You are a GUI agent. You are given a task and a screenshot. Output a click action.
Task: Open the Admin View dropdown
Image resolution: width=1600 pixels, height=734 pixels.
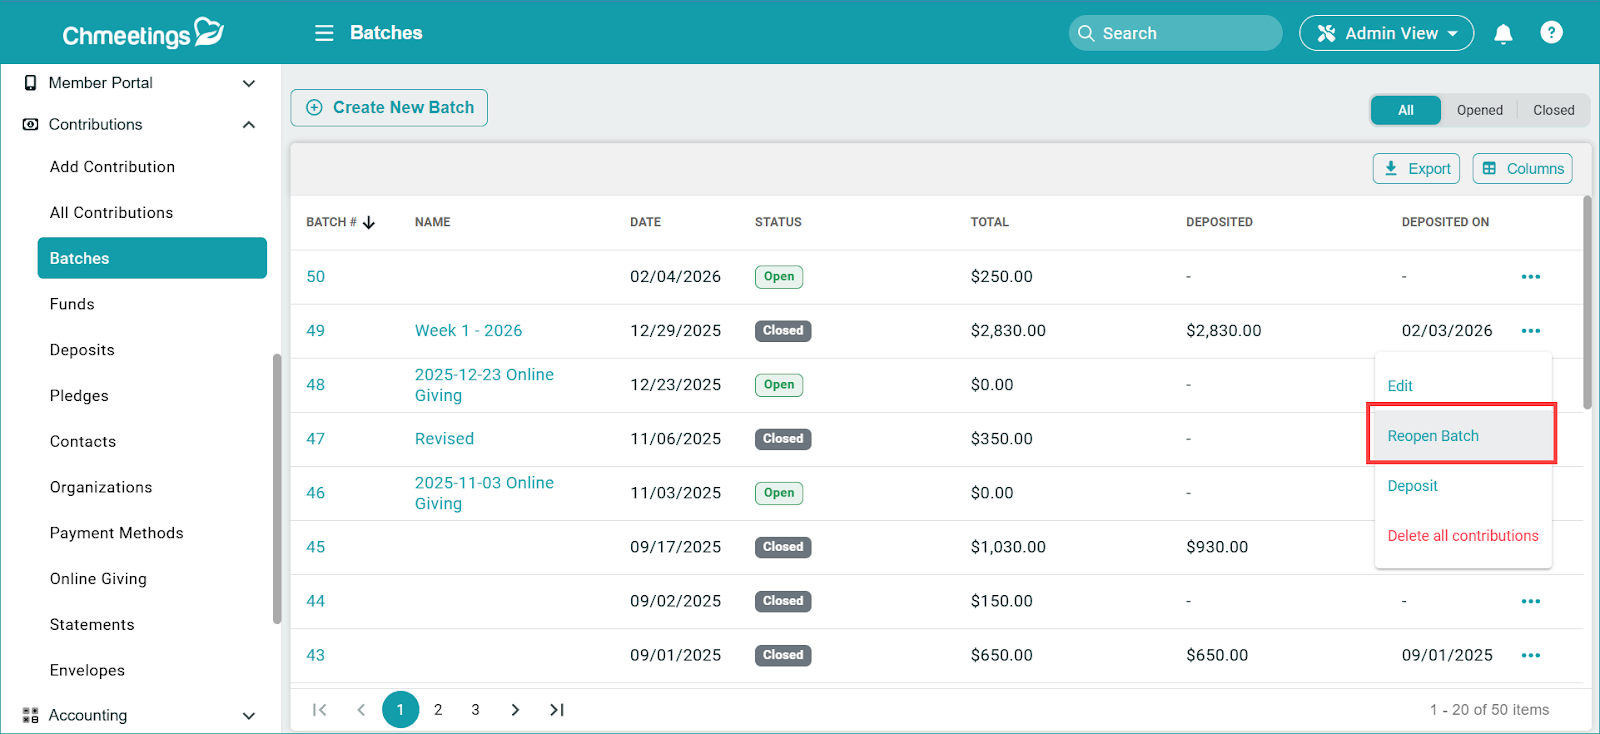pos(1386,33)
